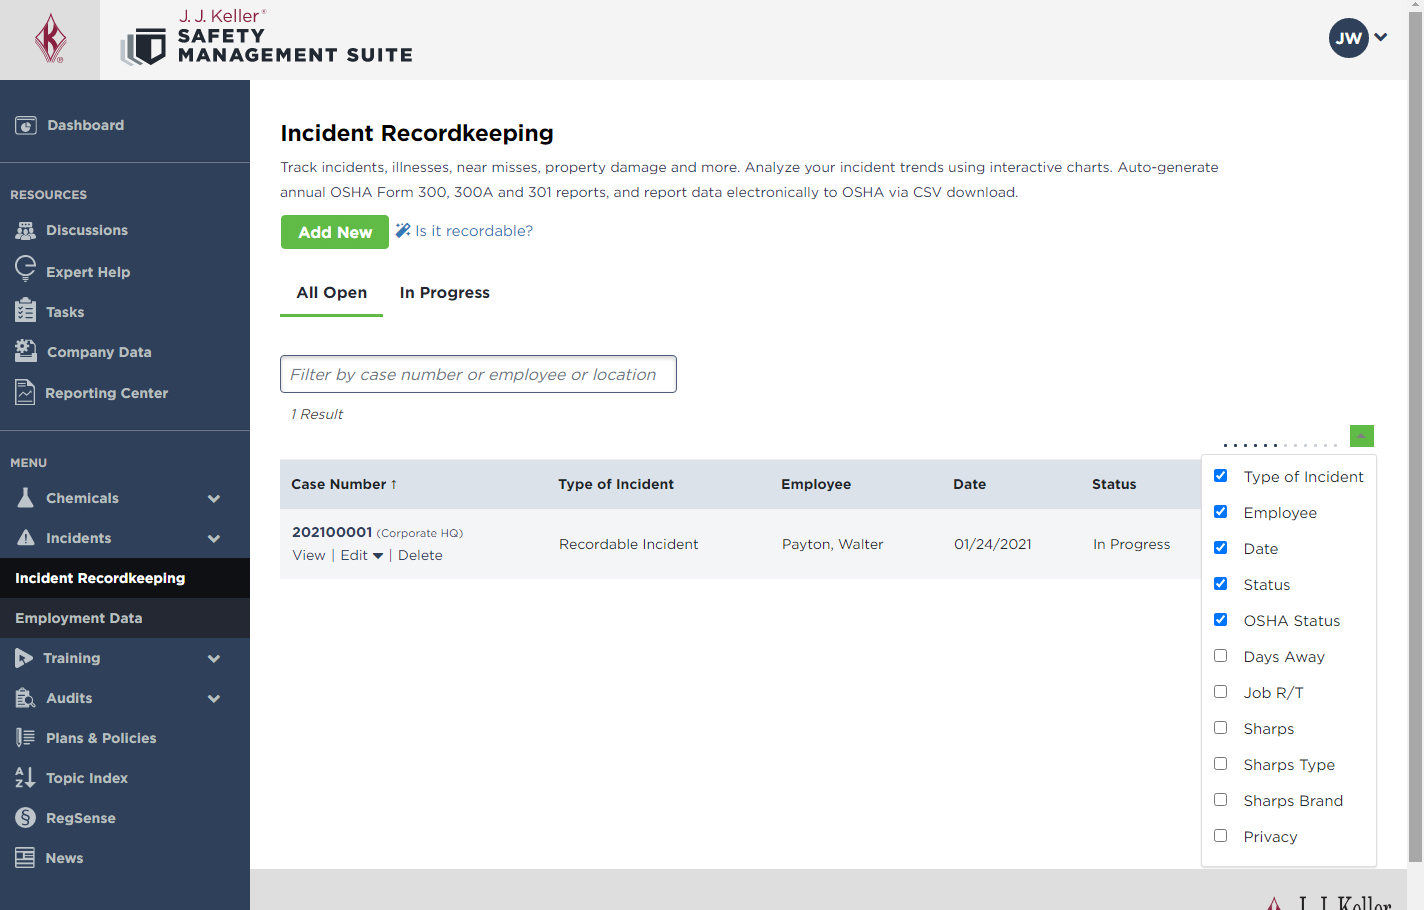Click the Topic Index A-Z icon
The image size is (1424, 910).
pyautogui.click(x=25, y=777)
